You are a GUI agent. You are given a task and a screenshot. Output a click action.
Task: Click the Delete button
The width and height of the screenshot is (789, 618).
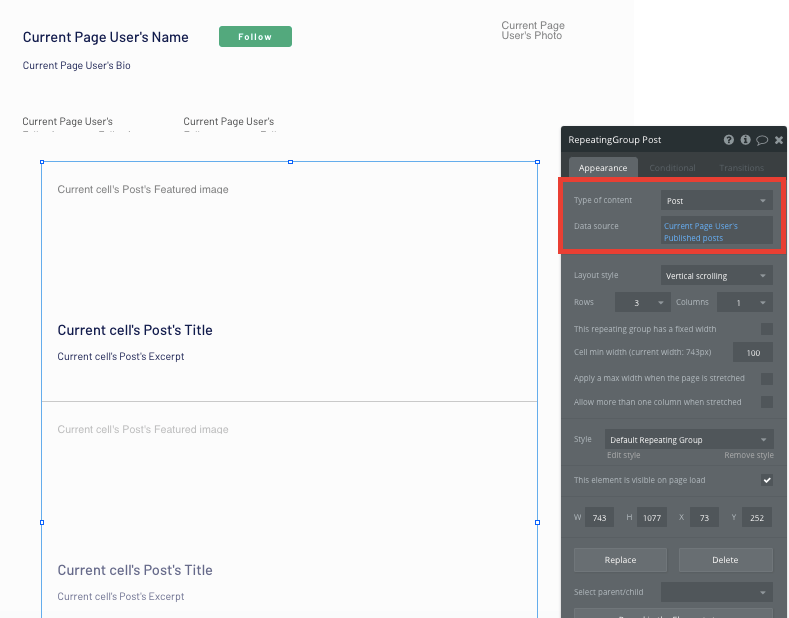pos(726,560)
